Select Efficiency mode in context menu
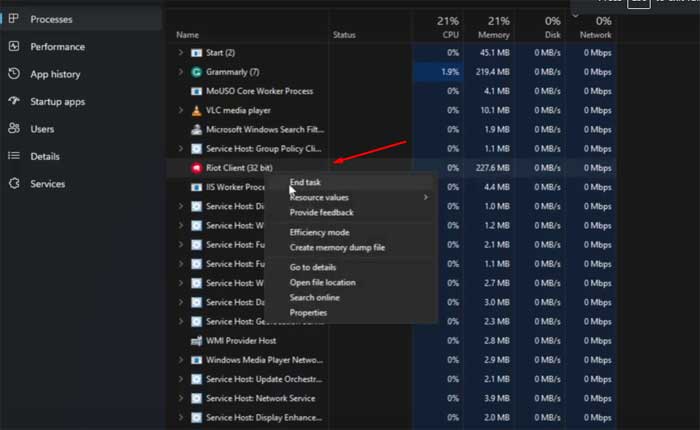Image resolution: width=700 pixels, height=430 pixels. (319, 232)
